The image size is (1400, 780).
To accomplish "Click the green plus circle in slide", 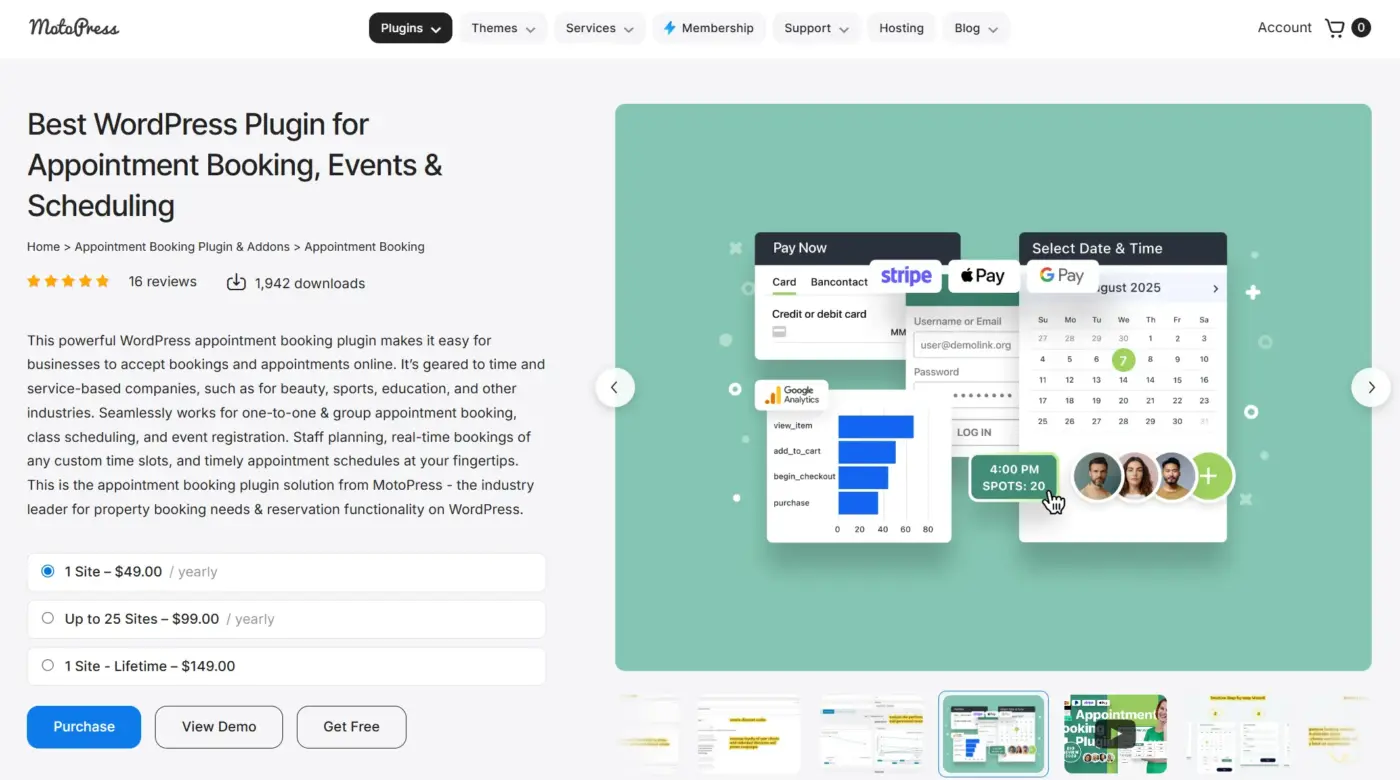I will pos(1209,476).
